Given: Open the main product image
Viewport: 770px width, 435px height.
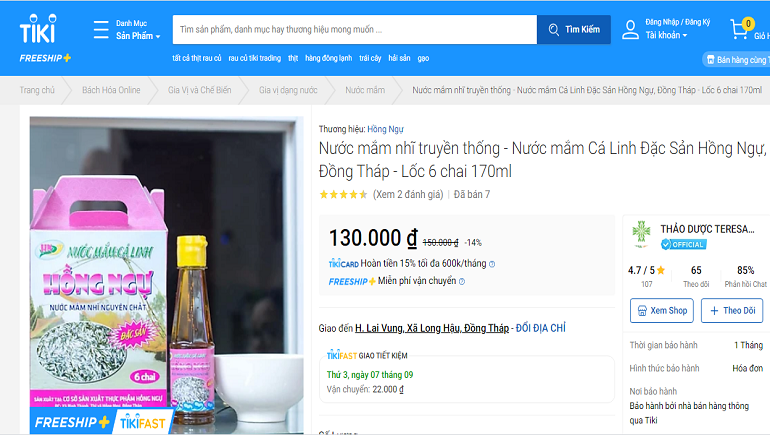Looking at the screenshot, I should pyautogui.click(x=166, y=275).
